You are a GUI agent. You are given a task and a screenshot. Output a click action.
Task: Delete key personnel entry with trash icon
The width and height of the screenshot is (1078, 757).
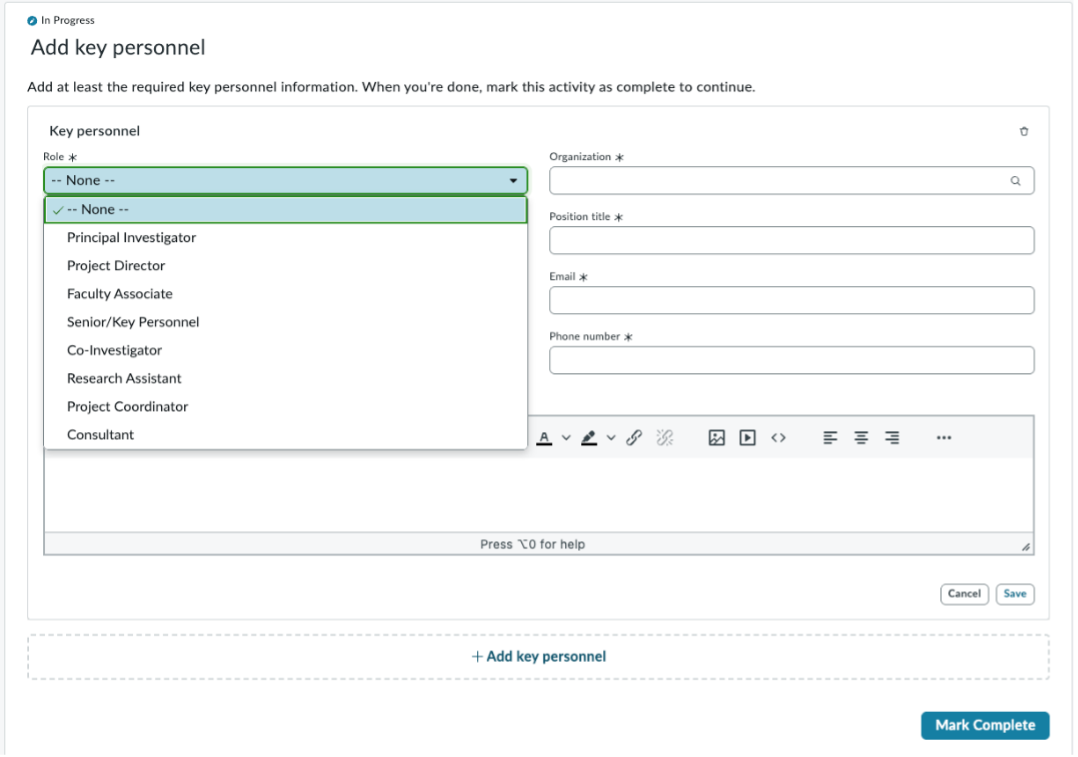(x=1023, y=131)
